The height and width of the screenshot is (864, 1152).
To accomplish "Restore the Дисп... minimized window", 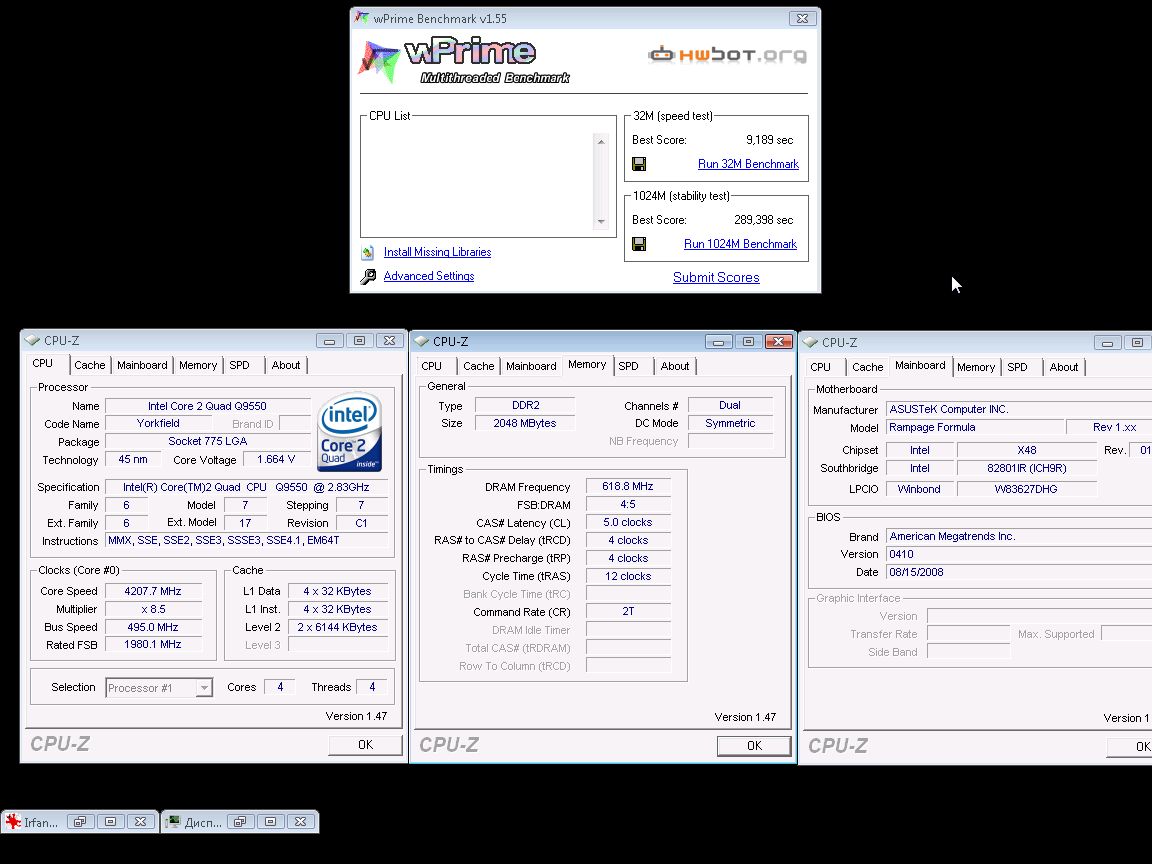I will point(240,821).
